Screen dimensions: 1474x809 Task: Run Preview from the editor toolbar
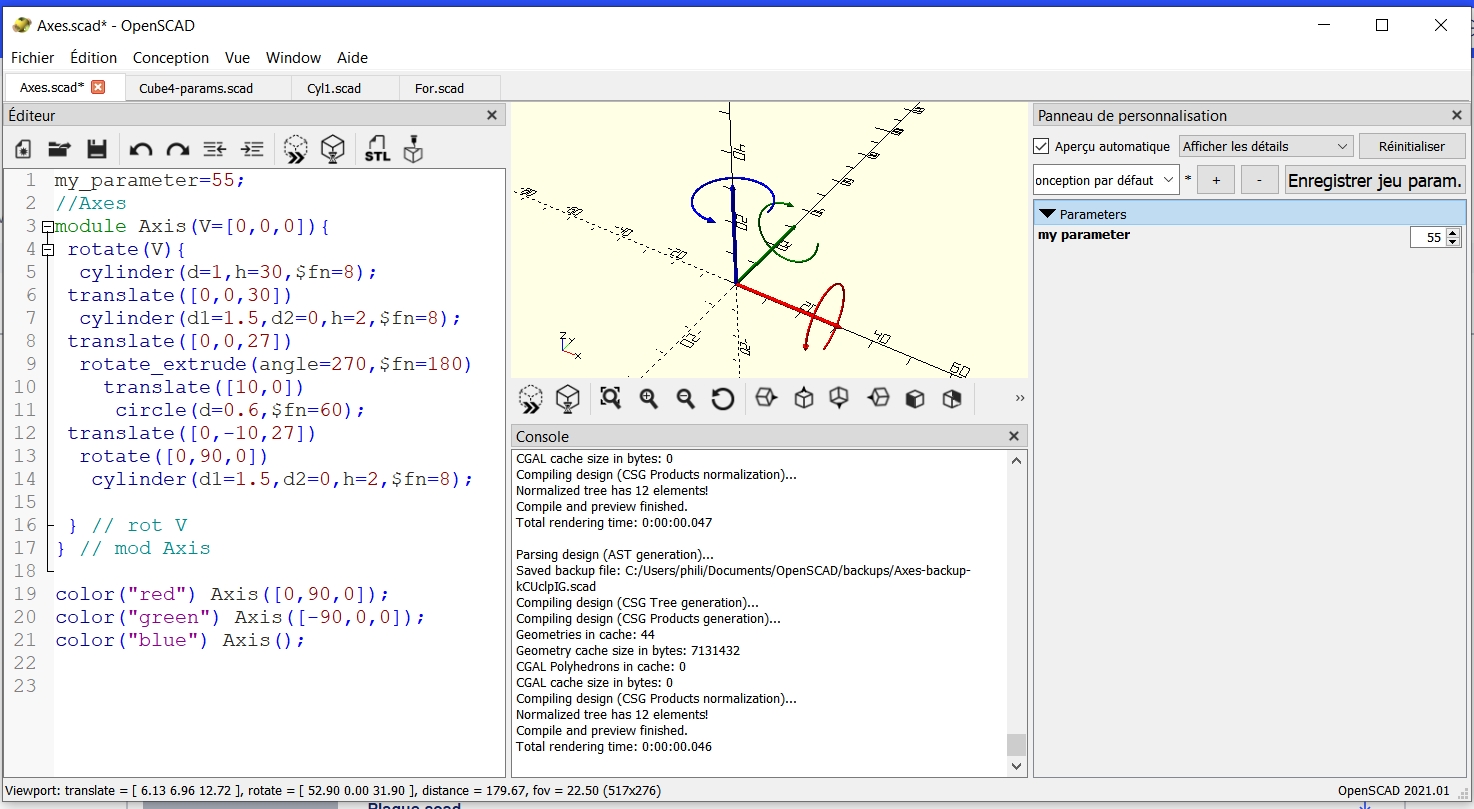click(x=296, y=149)
